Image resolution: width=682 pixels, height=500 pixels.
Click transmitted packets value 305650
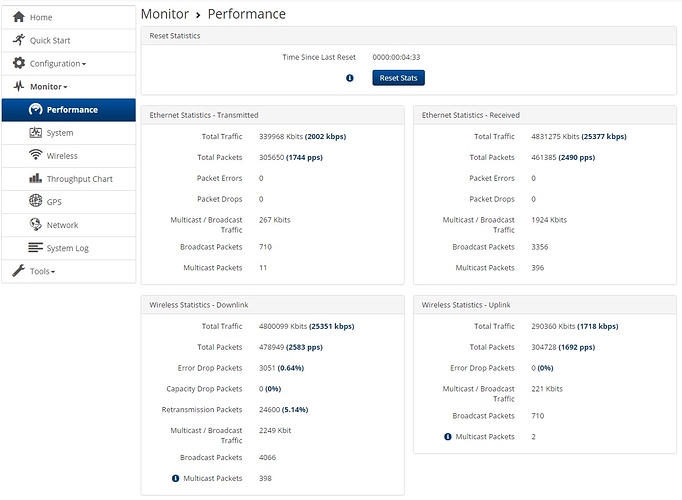point(271,157)
